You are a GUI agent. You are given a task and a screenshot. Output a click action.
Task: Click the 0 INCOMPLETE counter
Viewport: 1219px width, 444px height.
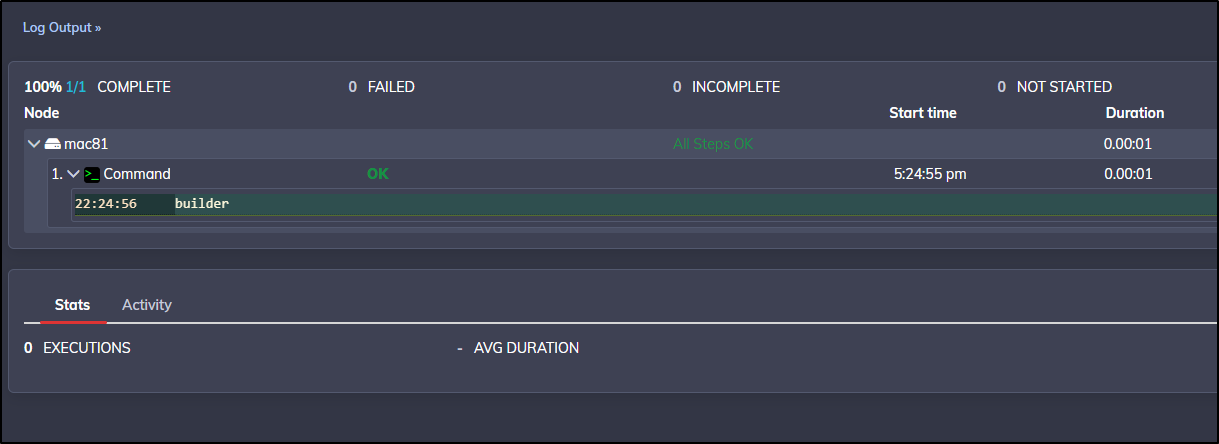tap(726, 87)
